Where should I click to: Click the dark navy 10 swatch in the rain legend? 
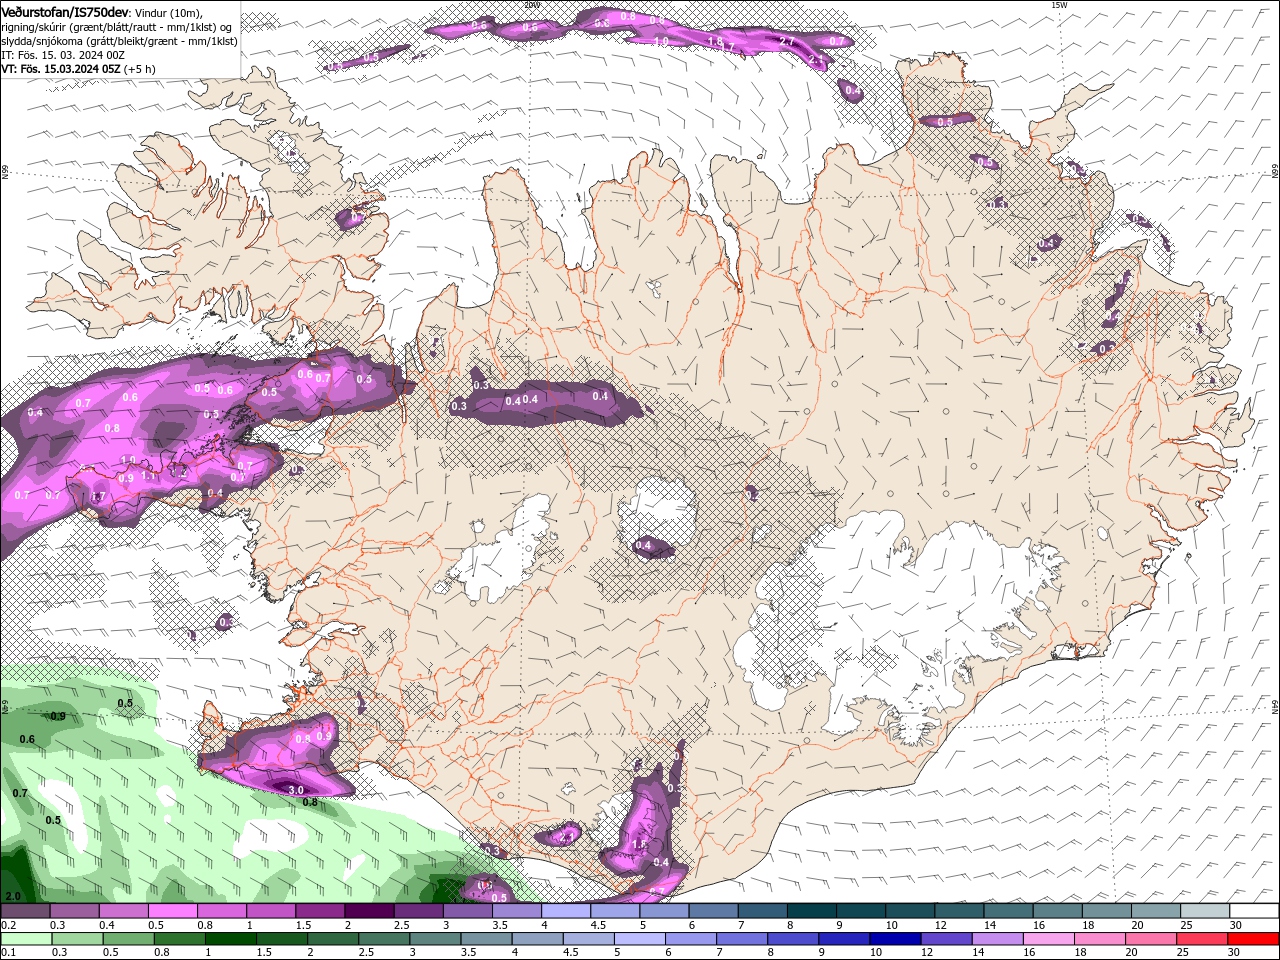point(893,939)
